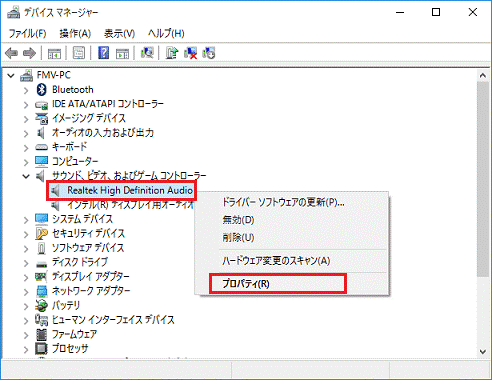
Task: Click the IDE ATA/ATAPI controller icon
Action: tap(41, 105)
